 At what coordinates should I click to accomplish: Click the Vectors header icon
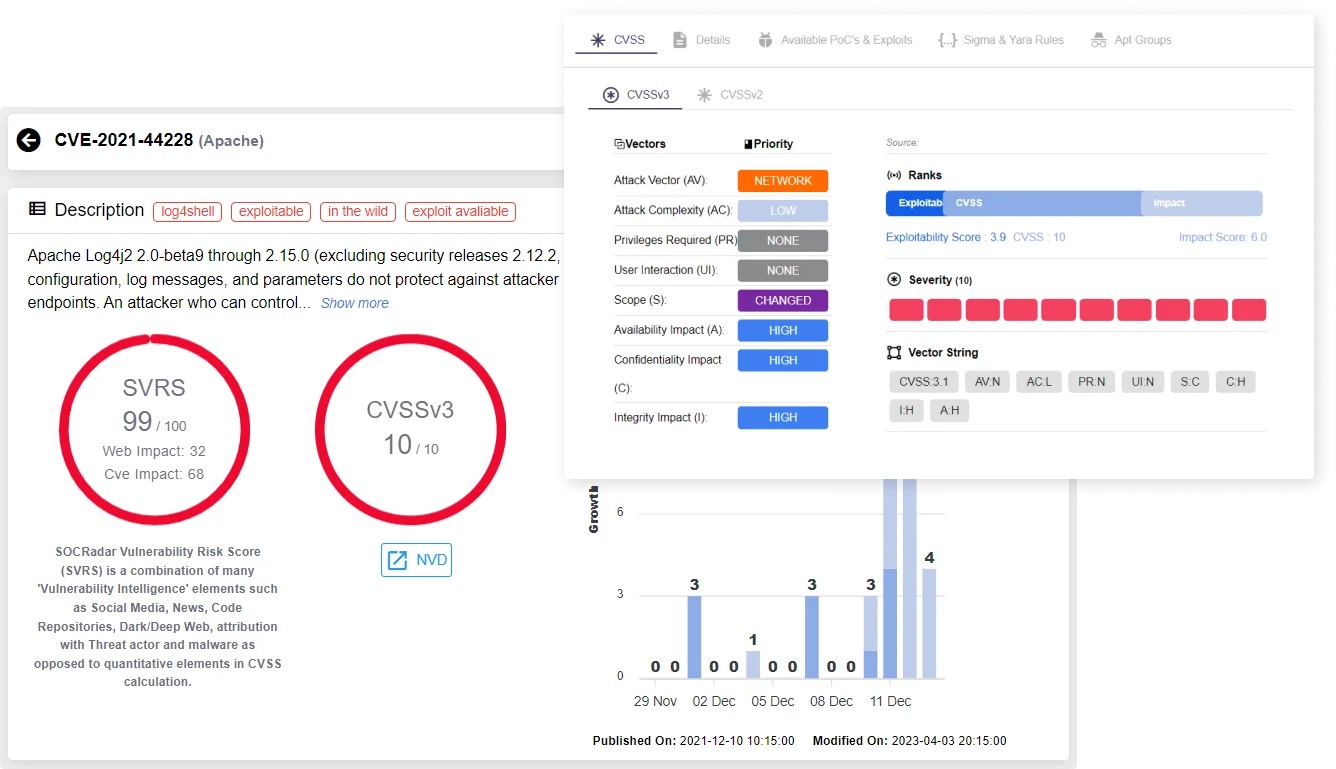(x=619, y=144)
